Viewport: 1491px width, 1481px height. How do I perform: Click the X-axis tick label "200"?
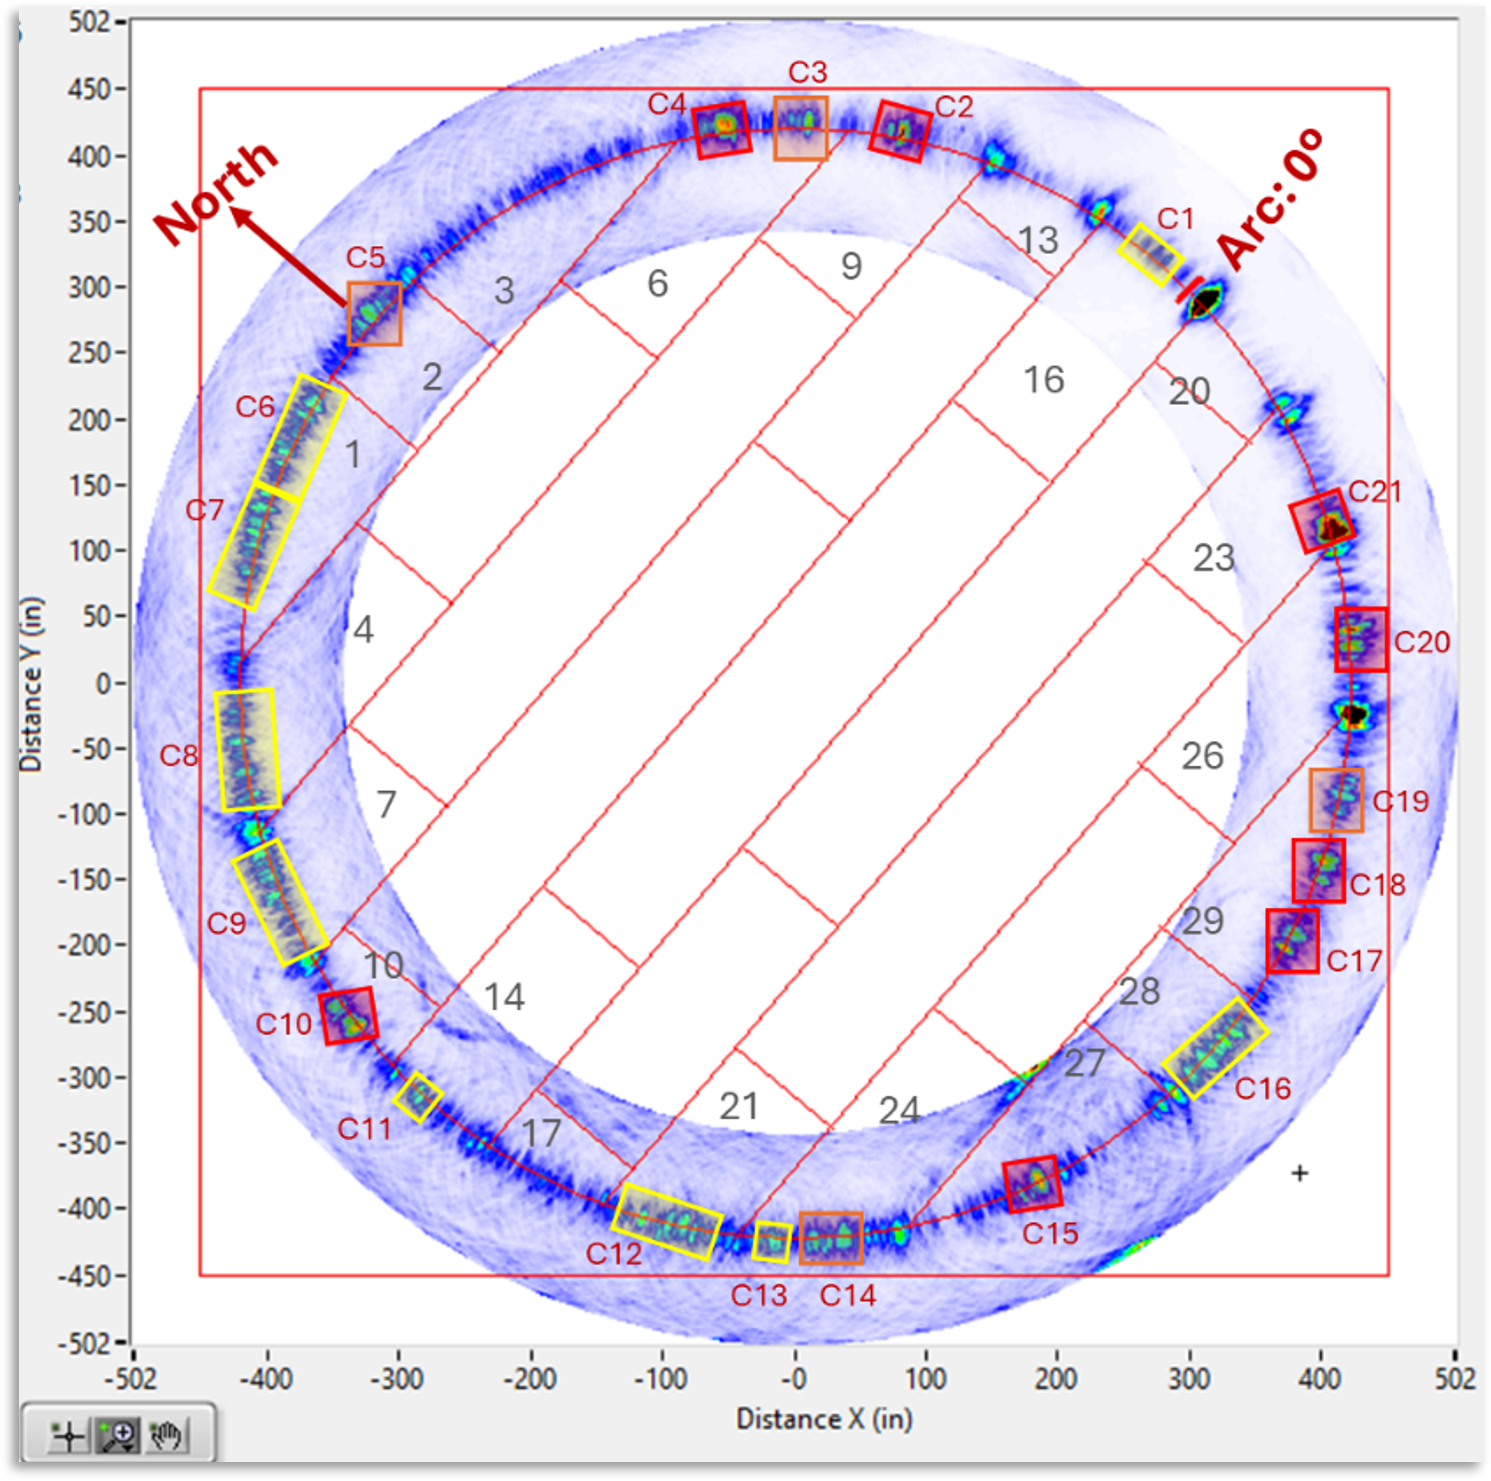click(x=1055, y=1379)
